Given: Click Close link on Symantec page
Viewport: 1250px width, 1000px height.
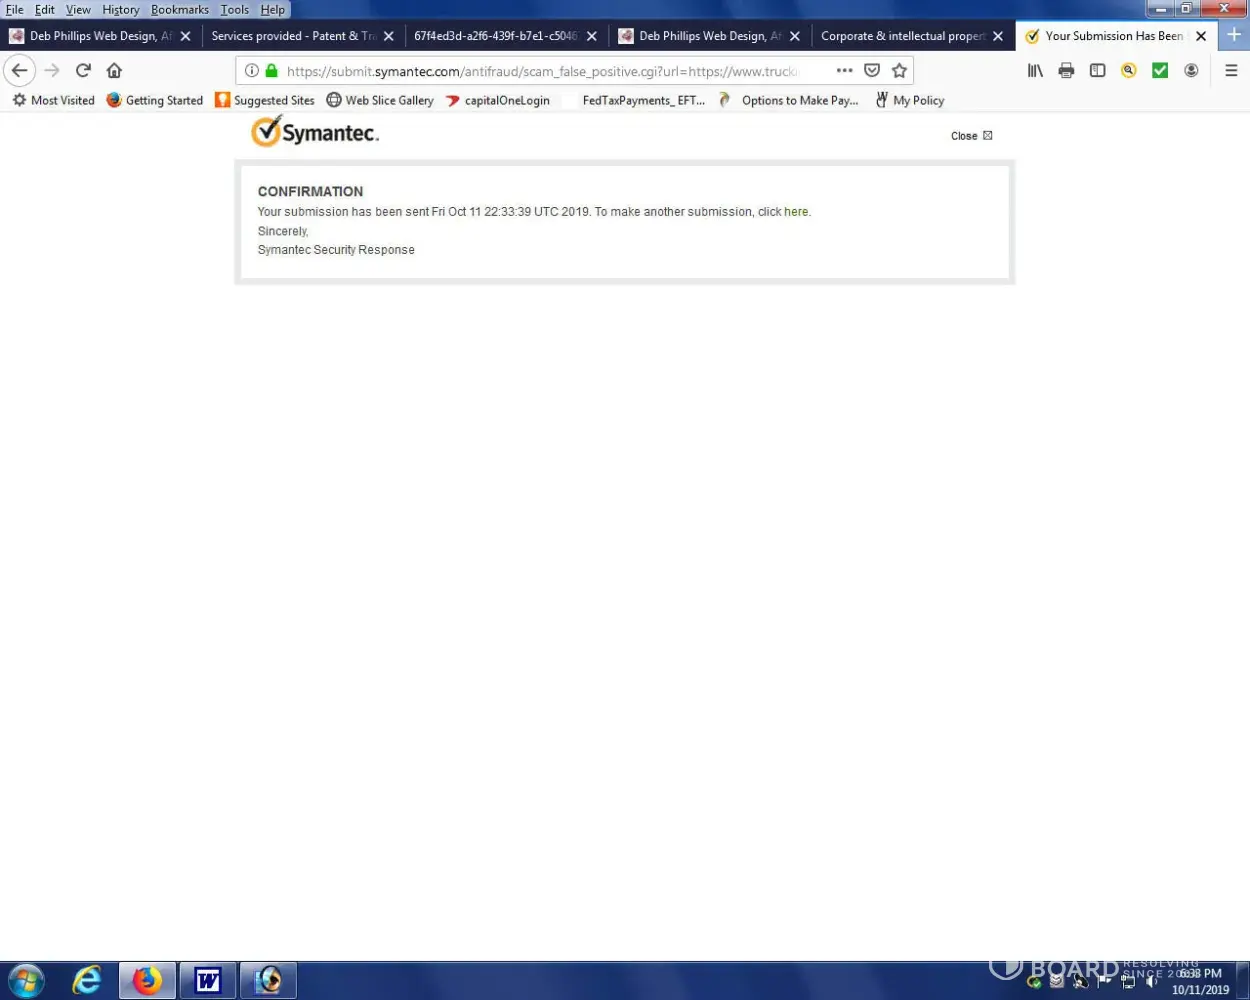Looking at the screenshot, I should (x=971, y=136).
